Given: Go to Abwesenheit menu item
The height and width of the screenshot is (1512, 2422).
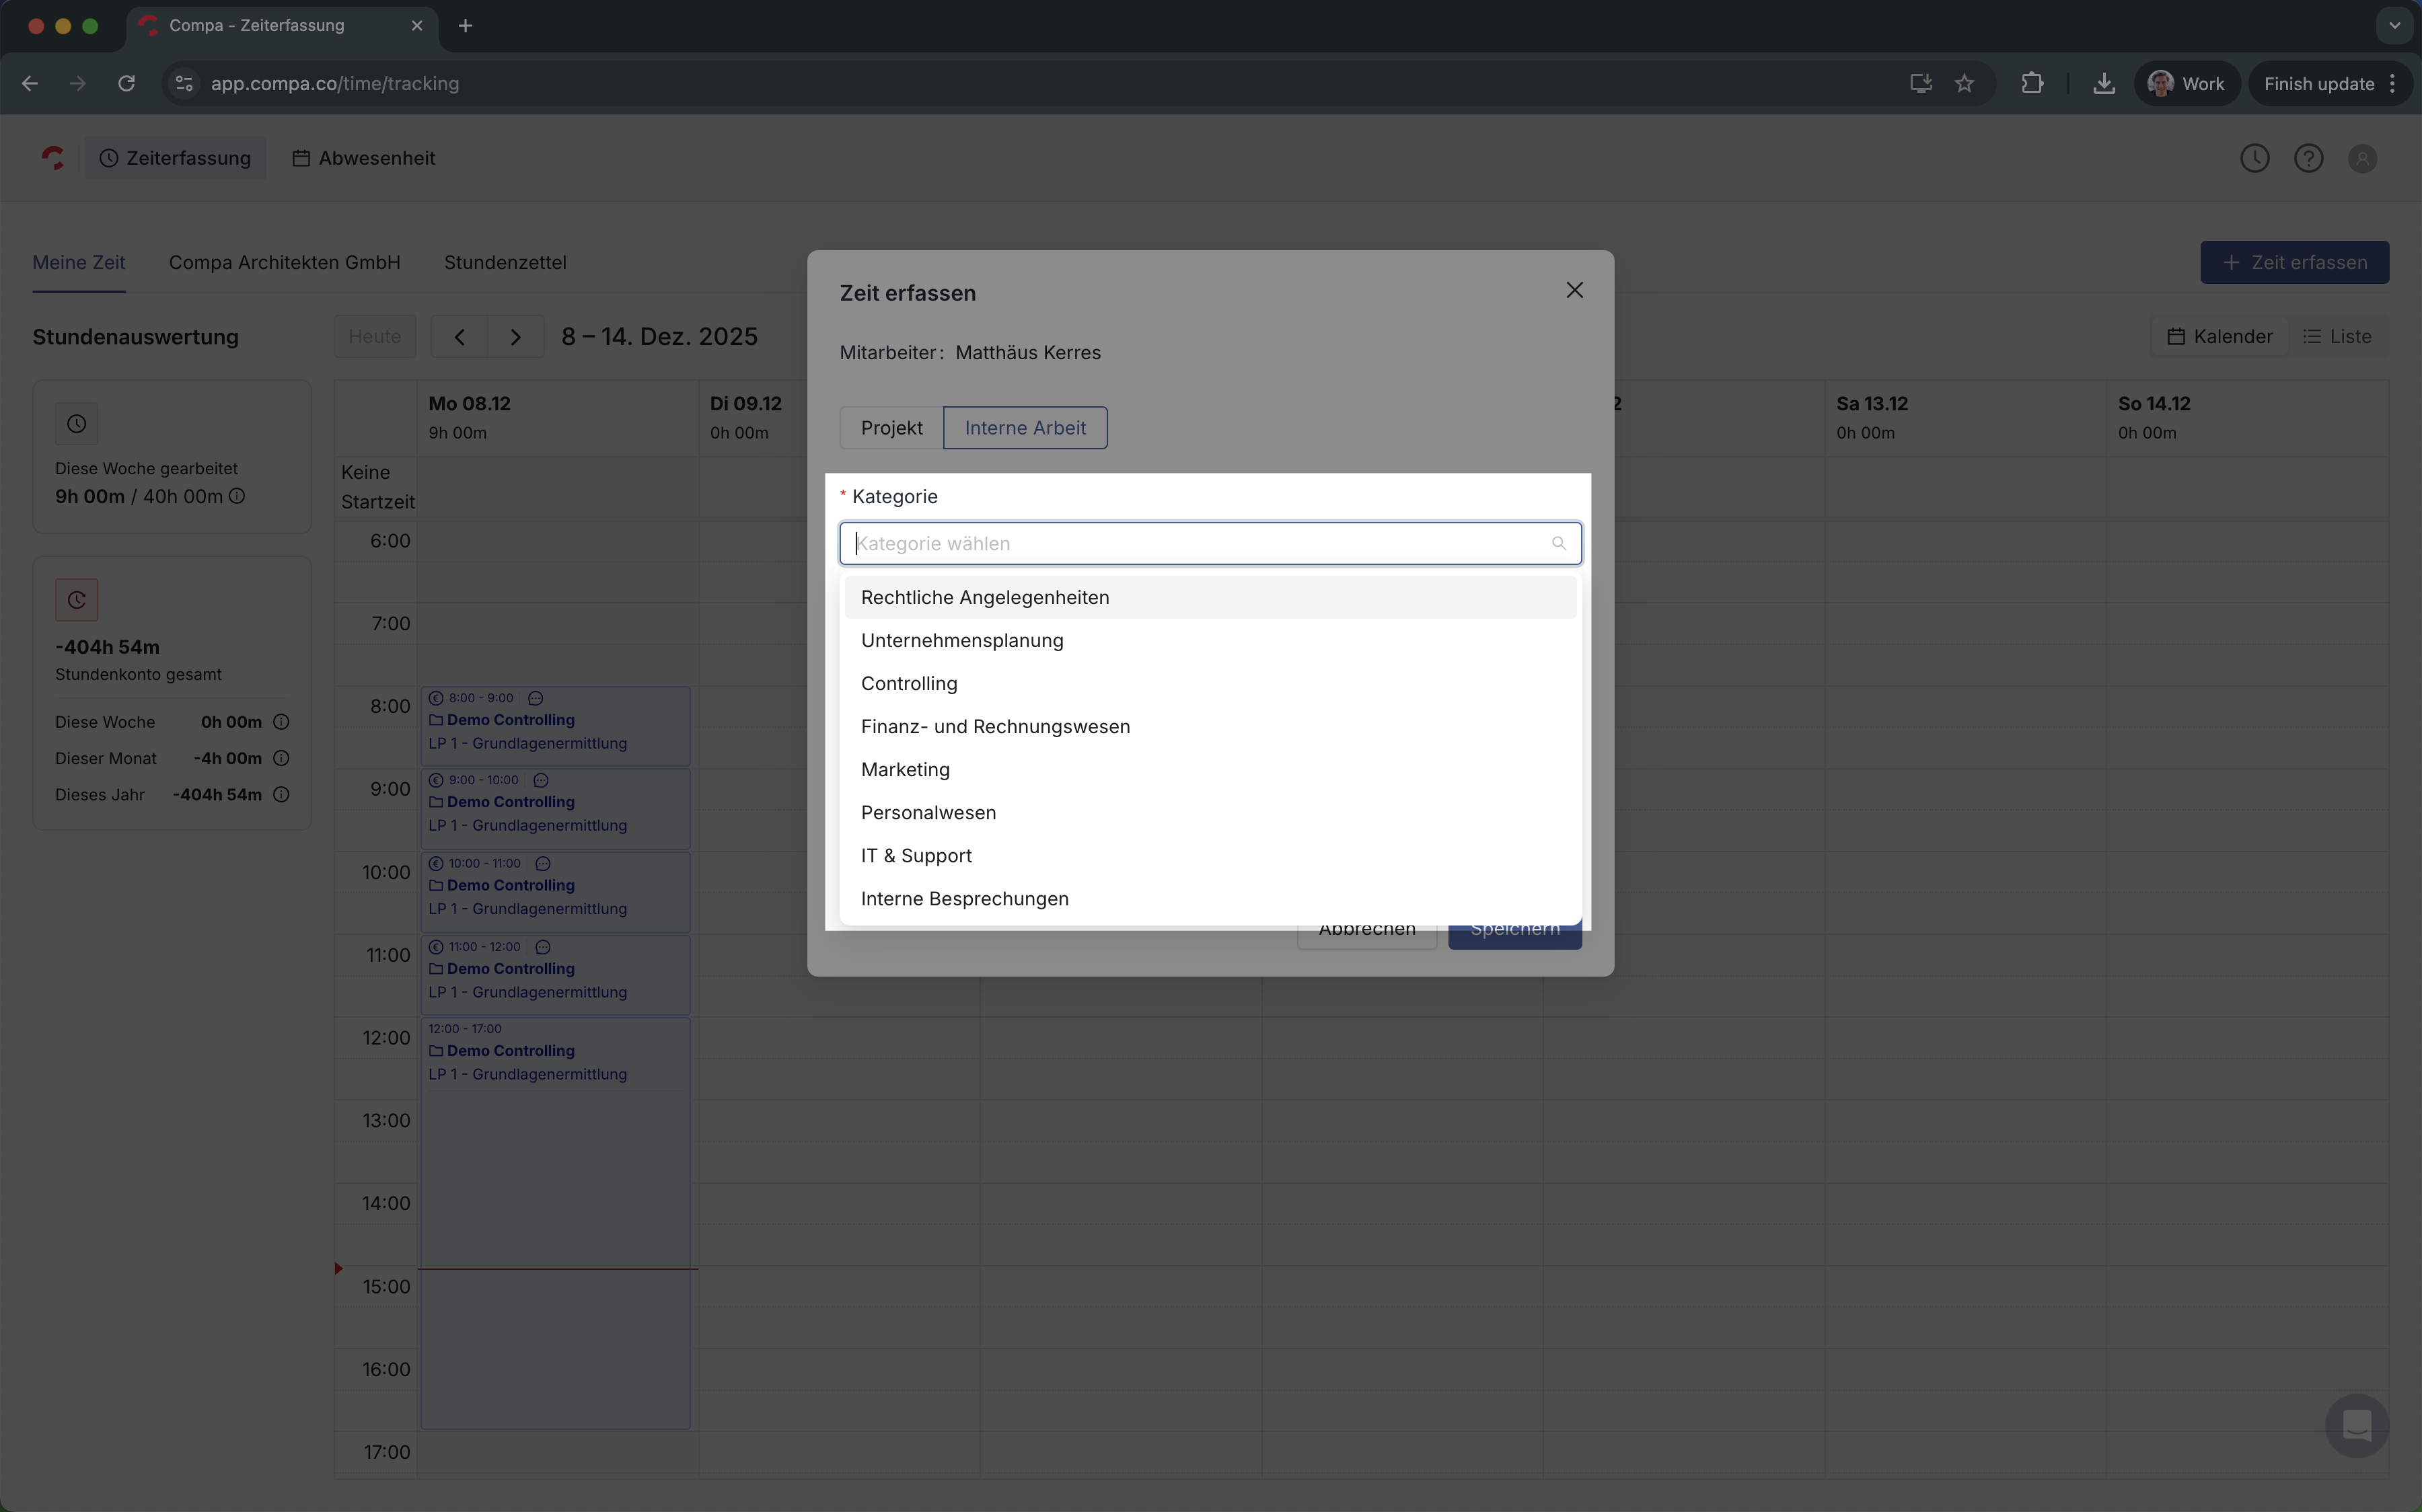Looking at the screenshot, I should (364, 158).
